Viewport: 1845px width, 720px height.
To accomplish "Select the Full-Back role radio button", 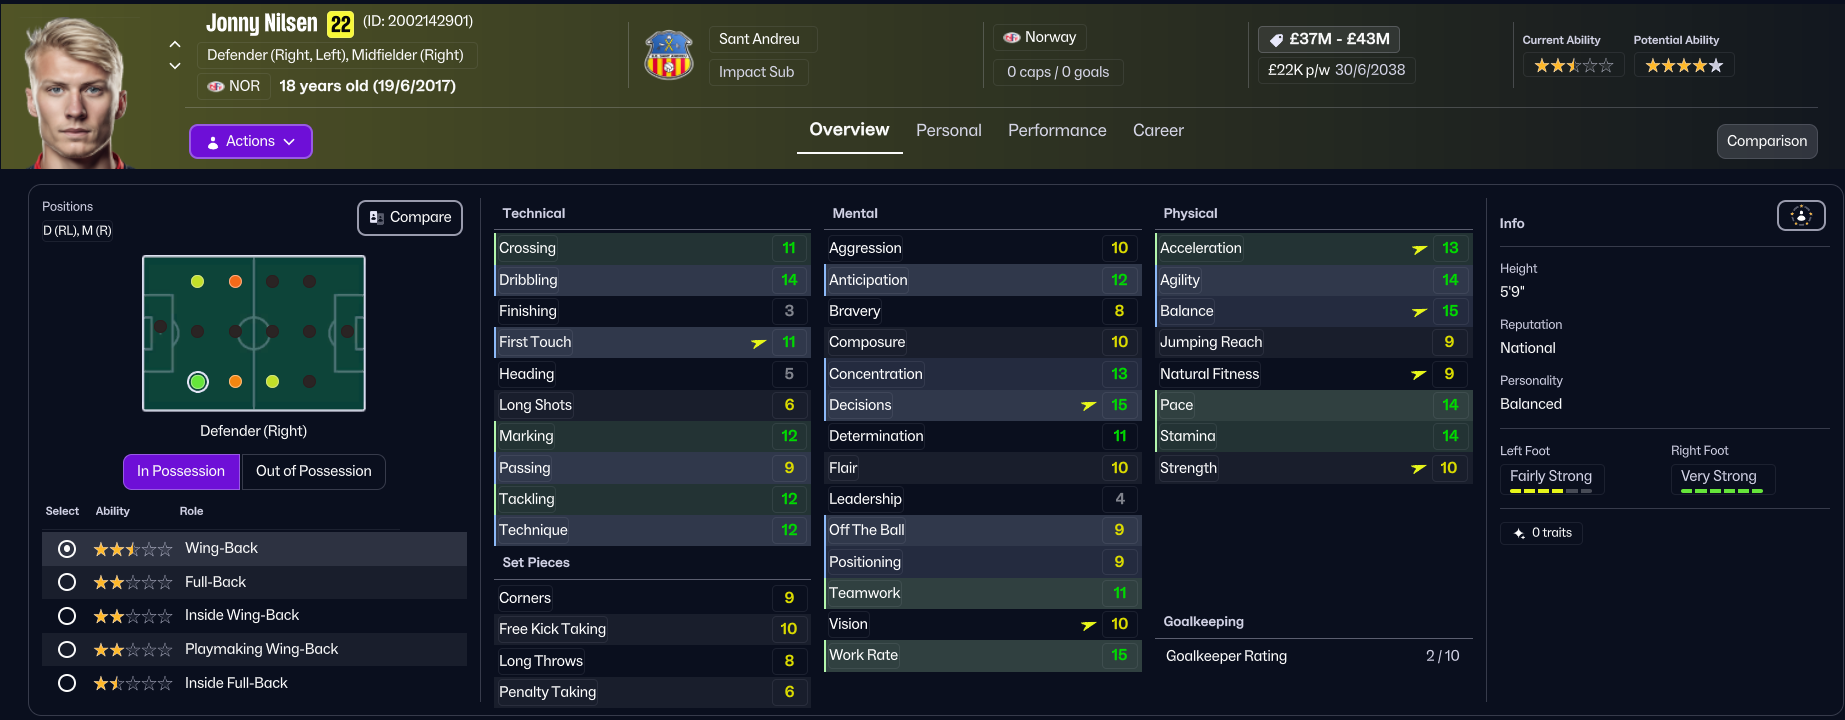I will pos(67,582).
